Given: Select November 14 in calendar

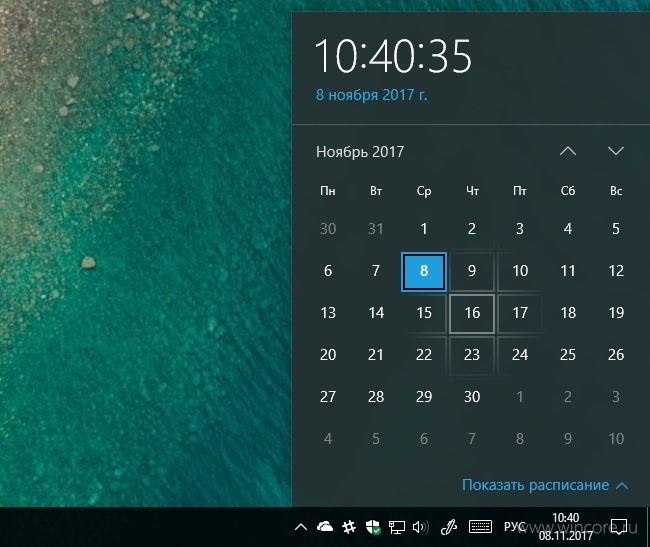Looking at the screenshot, I should [x=376, y=313].
